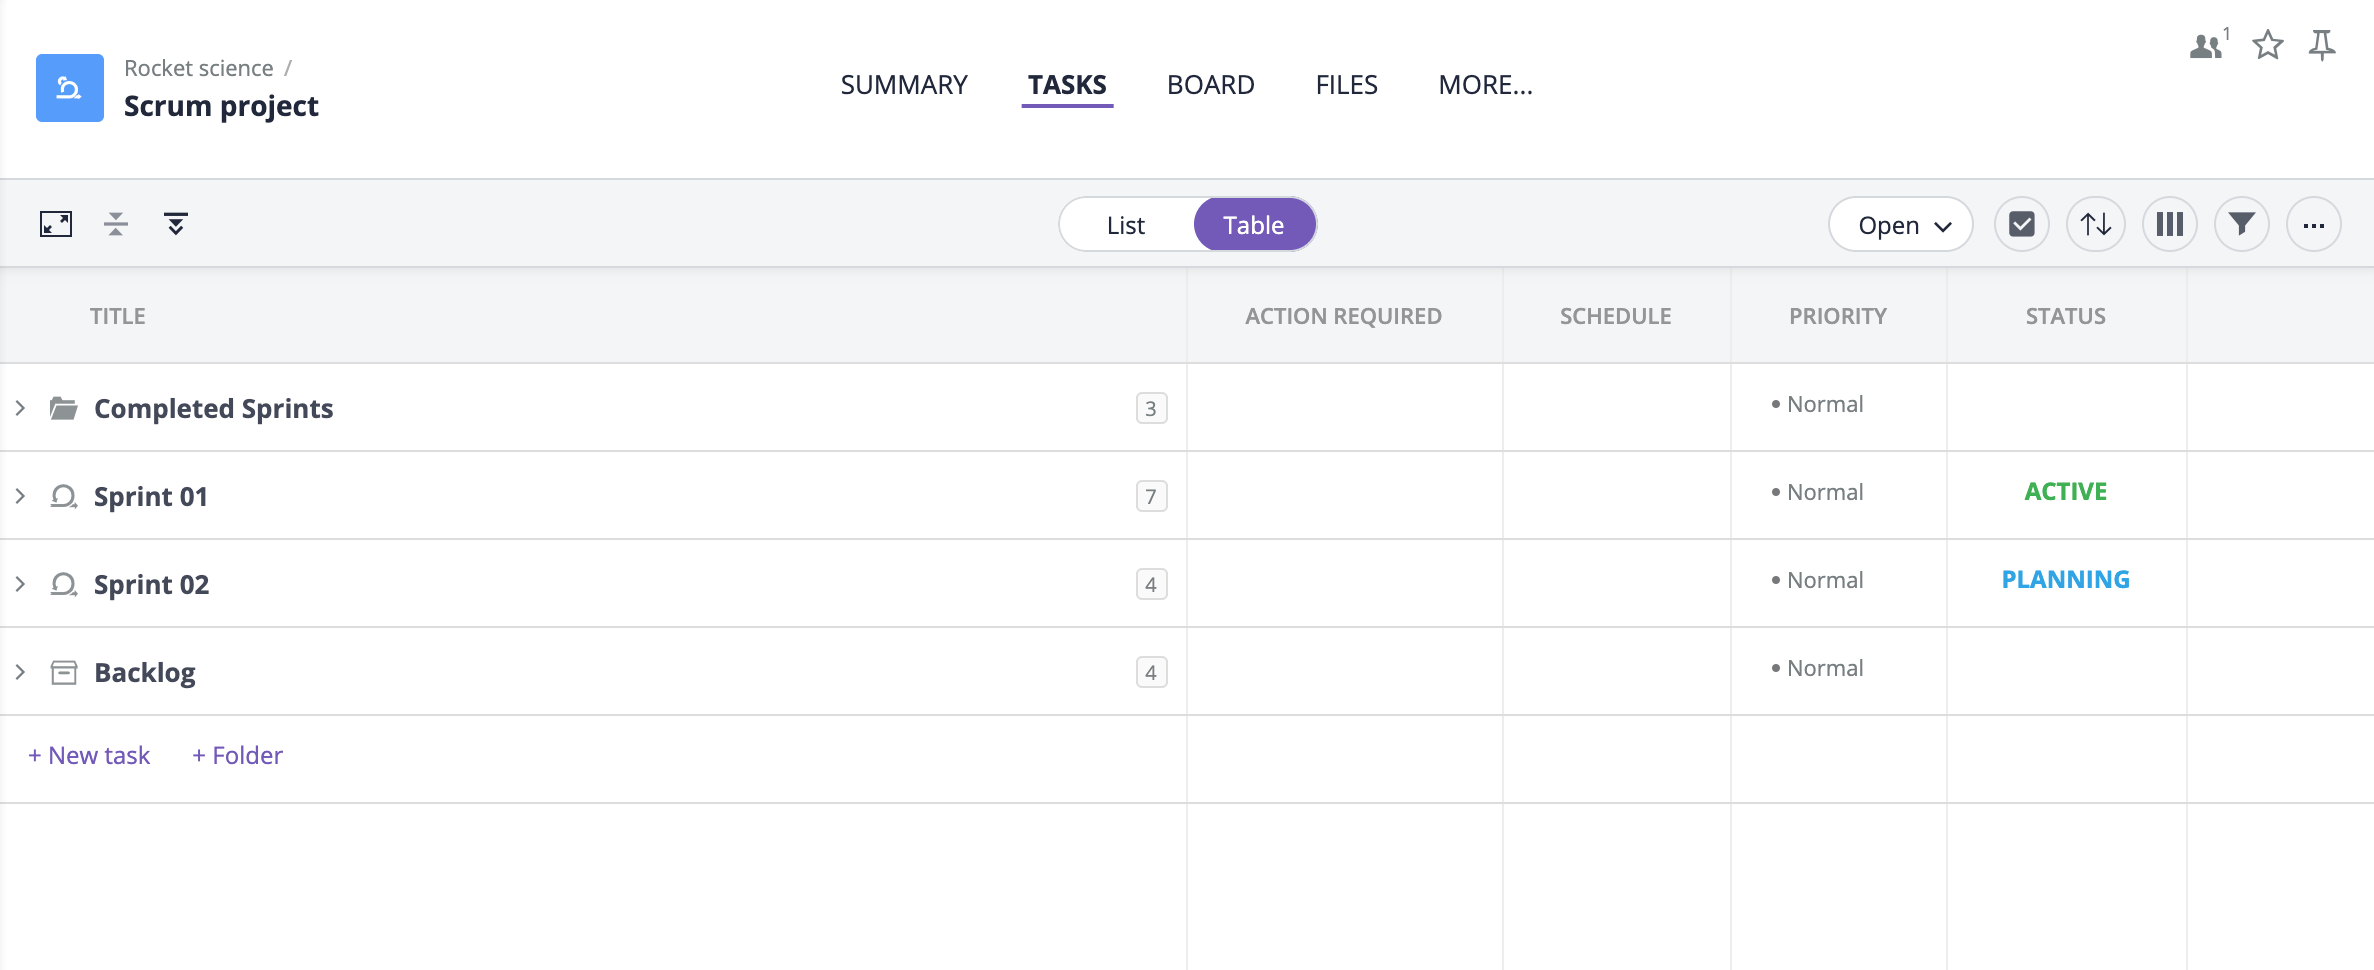The width and height of the screenshot is (2374, 970).
Task: Click + Folder link
Action: [x=238, y=755]
